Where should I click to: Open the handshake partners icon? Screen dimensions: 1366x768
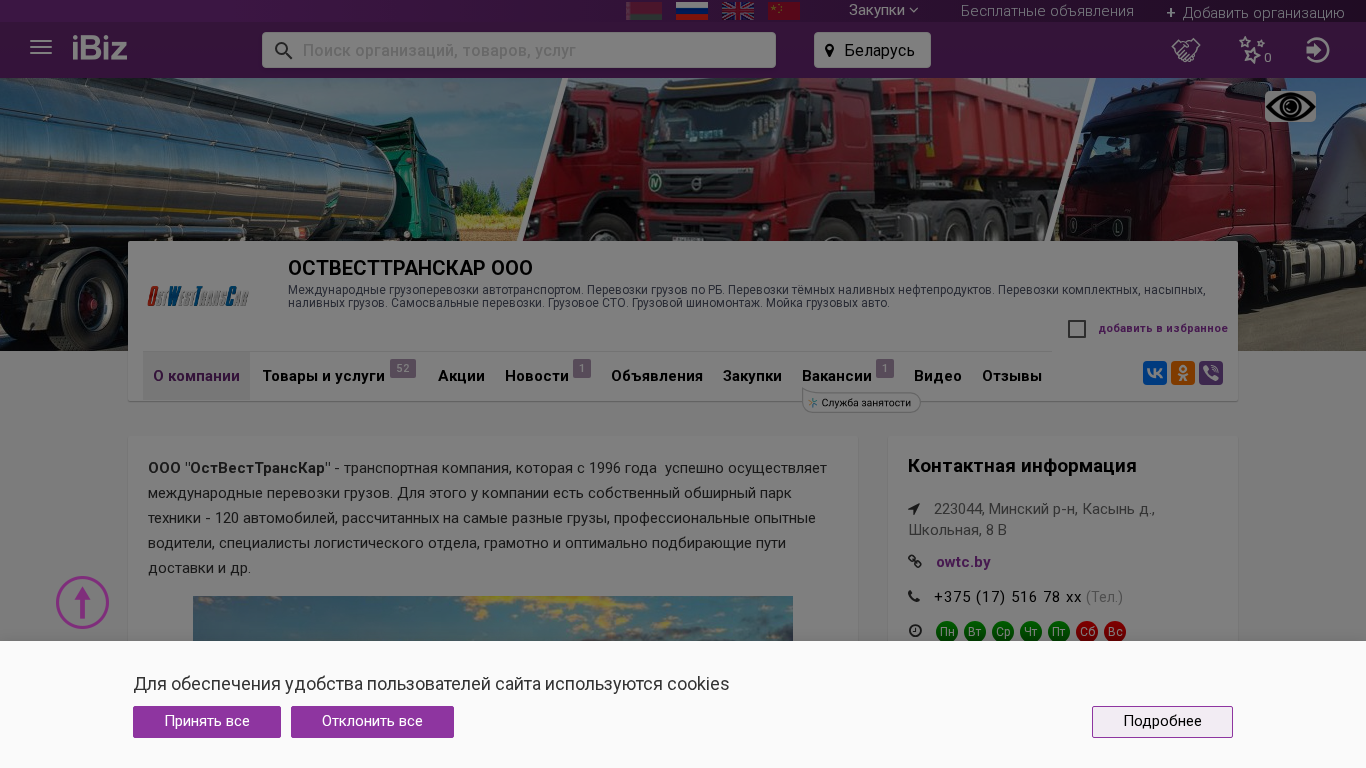[x=1186, y=50]
